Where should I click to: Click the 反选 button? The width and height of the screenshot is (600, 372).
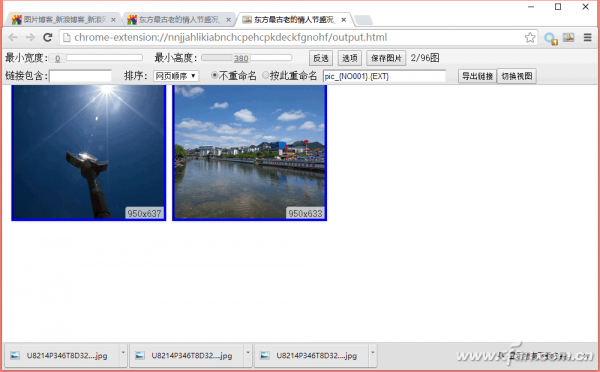coord(321,58)
